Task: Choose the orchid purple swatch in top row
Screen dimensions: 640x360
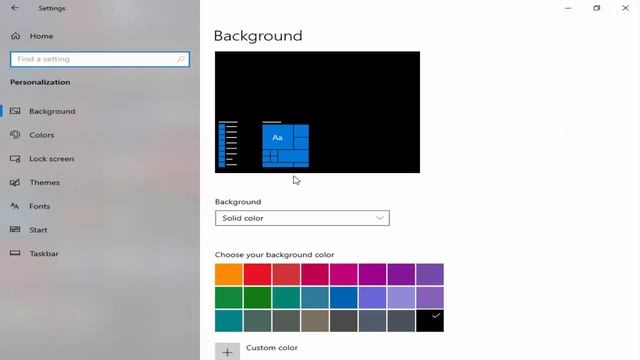Action: pyautogui.click(x=372, y=274)
